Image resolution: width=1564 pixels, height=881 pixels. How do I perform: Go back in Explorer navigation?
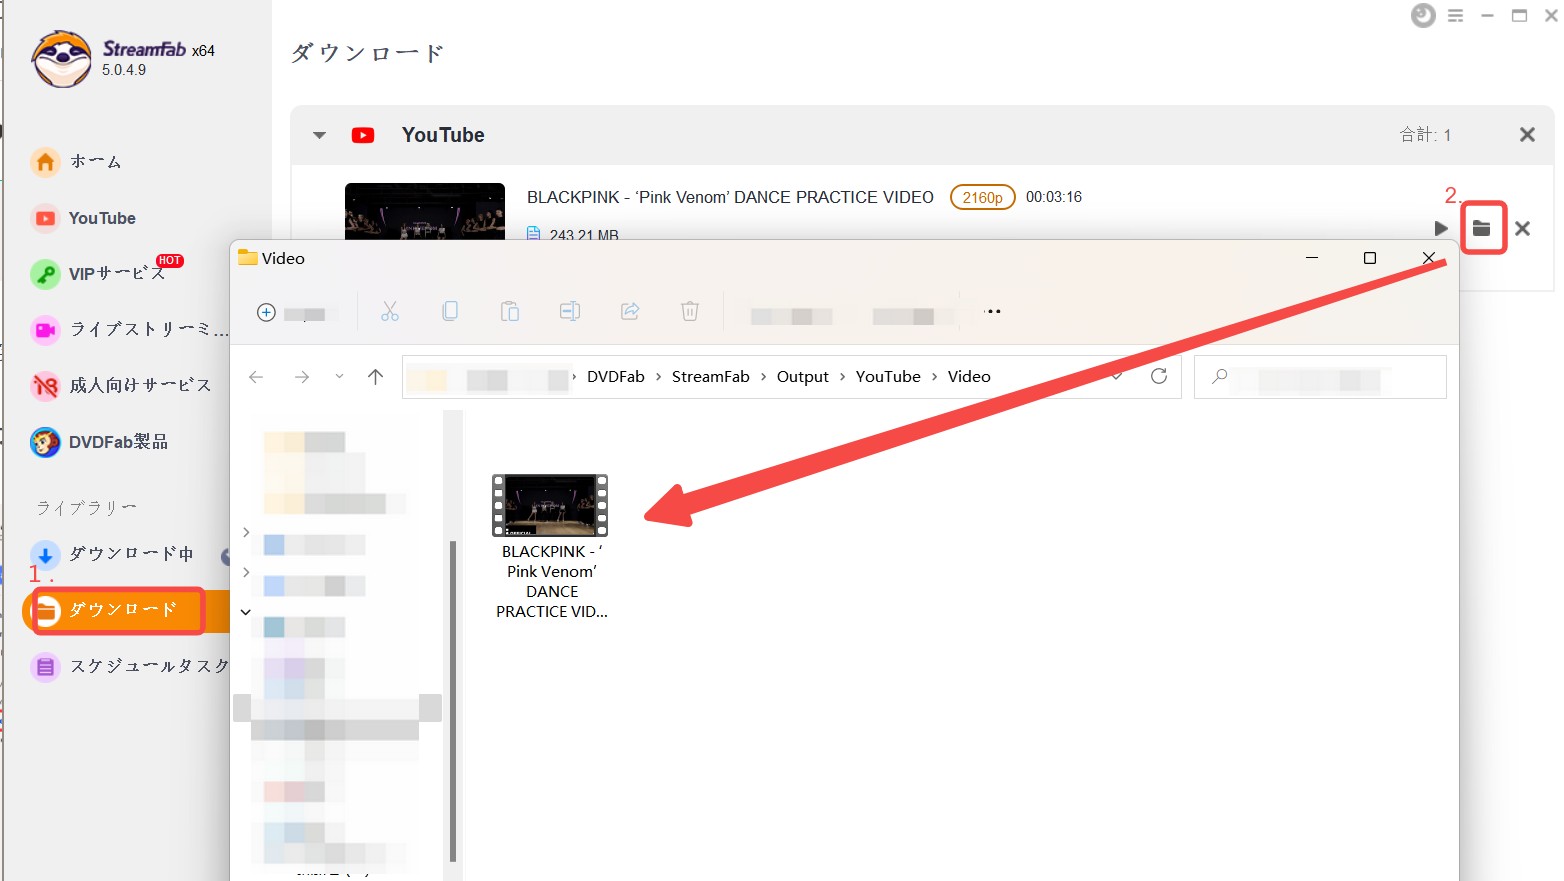pos(256,376)
